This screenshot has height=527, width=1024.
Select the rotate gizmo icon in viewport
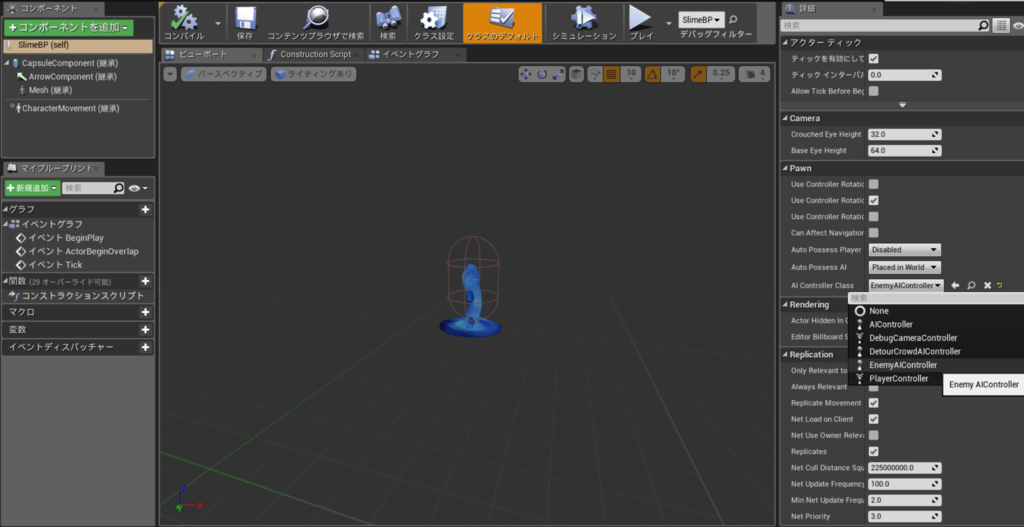tap(541, 74)
